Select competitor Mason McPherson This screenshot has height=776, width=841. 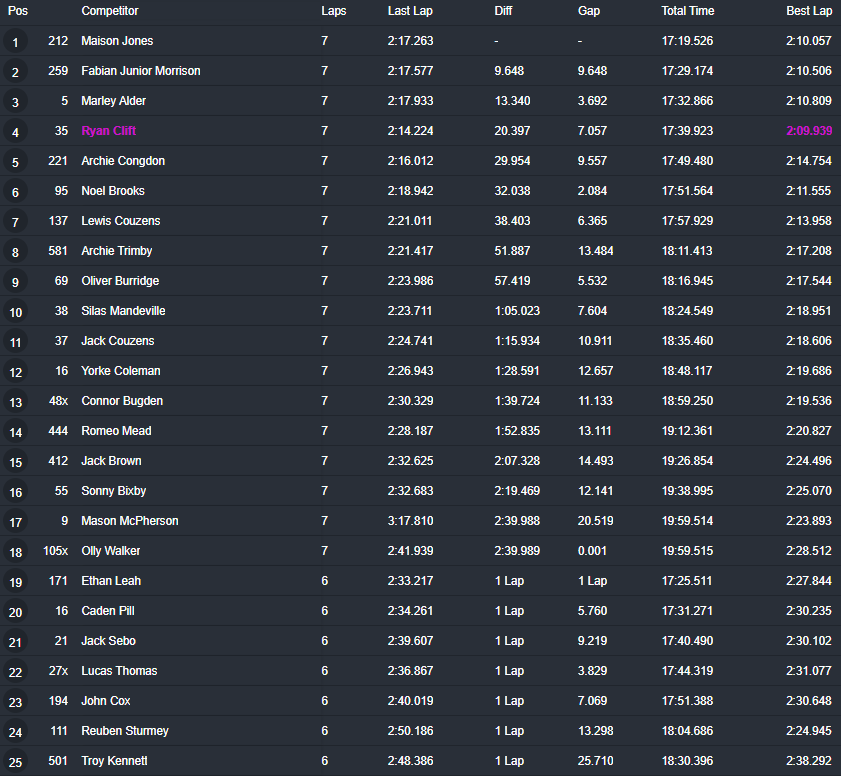pos(130,521)
